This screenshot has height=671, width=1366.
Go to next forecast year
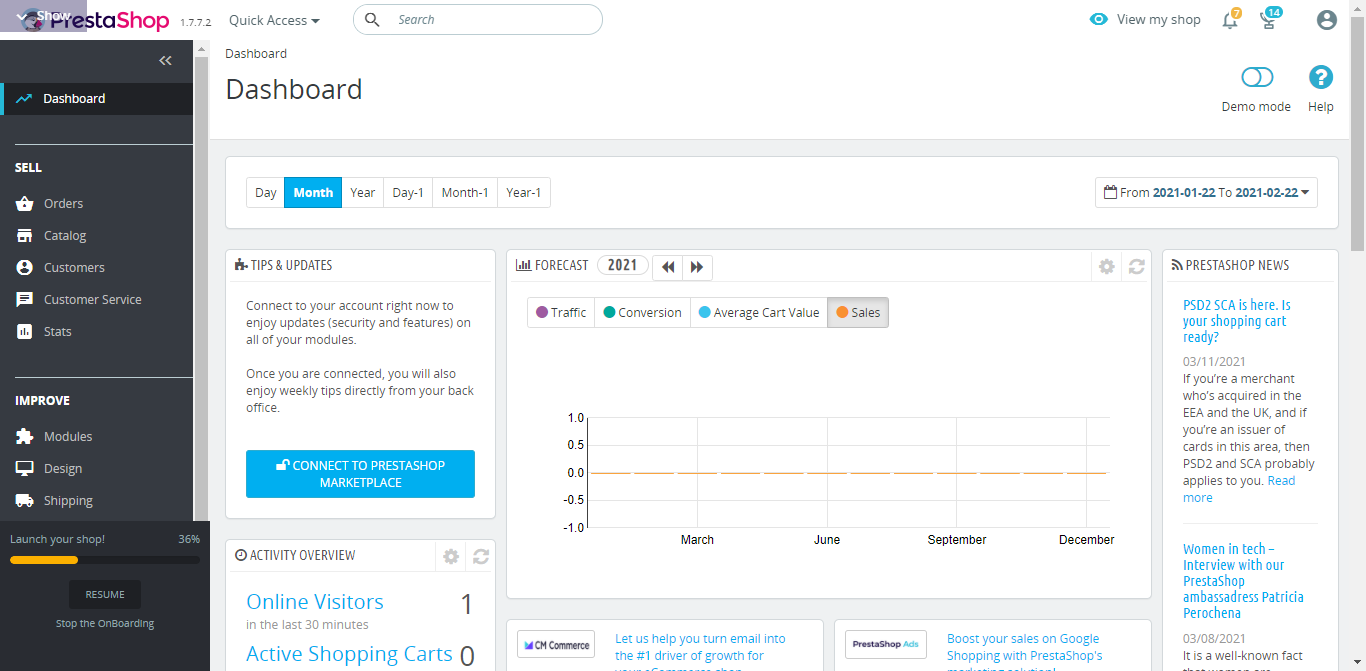click(697, 267)
